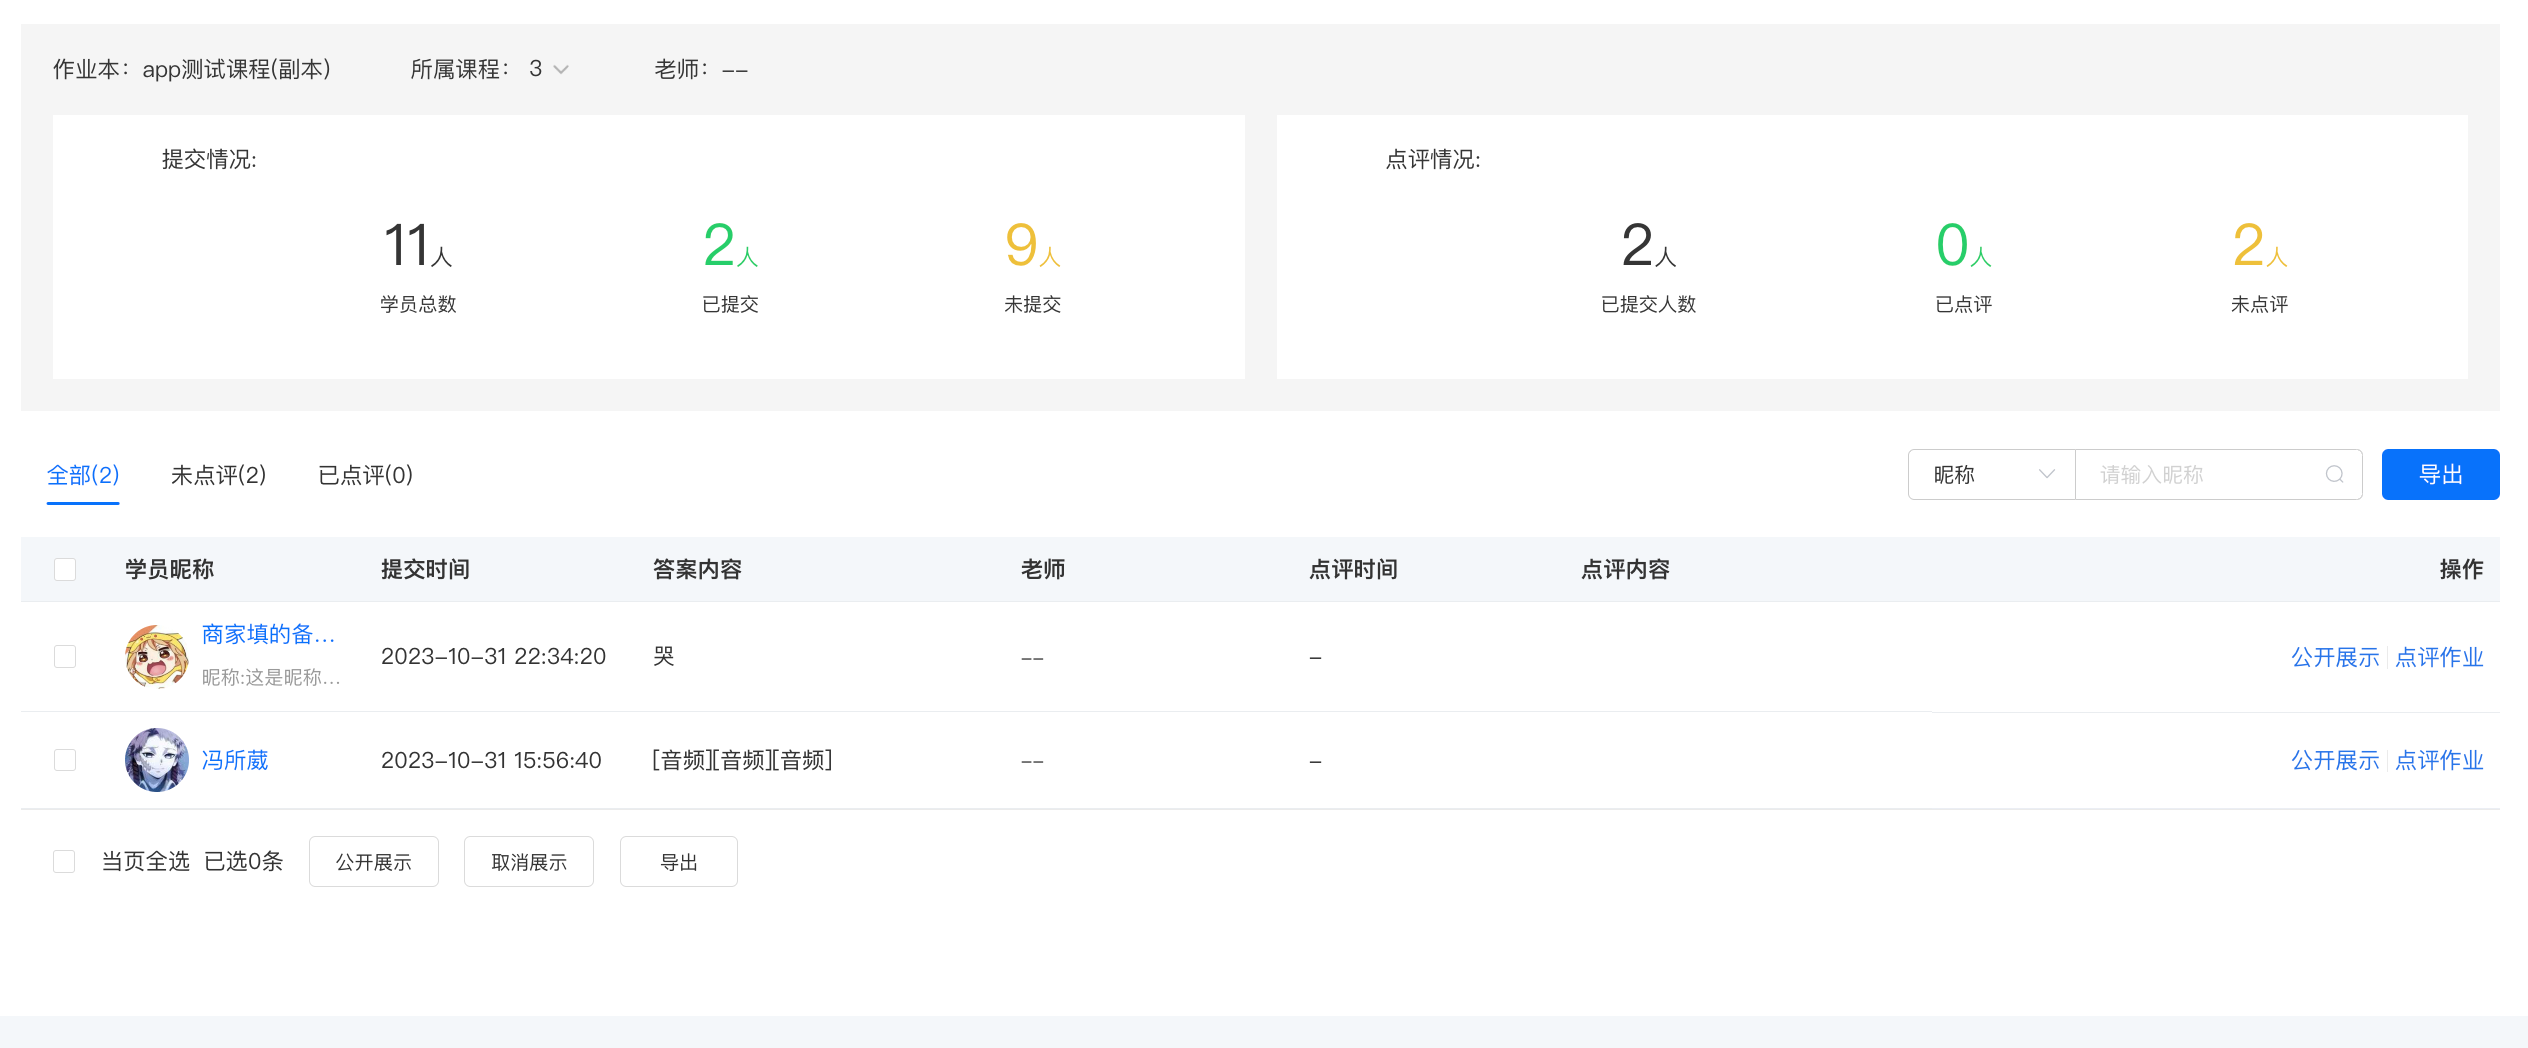This screenshot has width=2528, height=1048.
Task: Check the row checkbox for 冯所葳
Action: (x=65, y=760)
